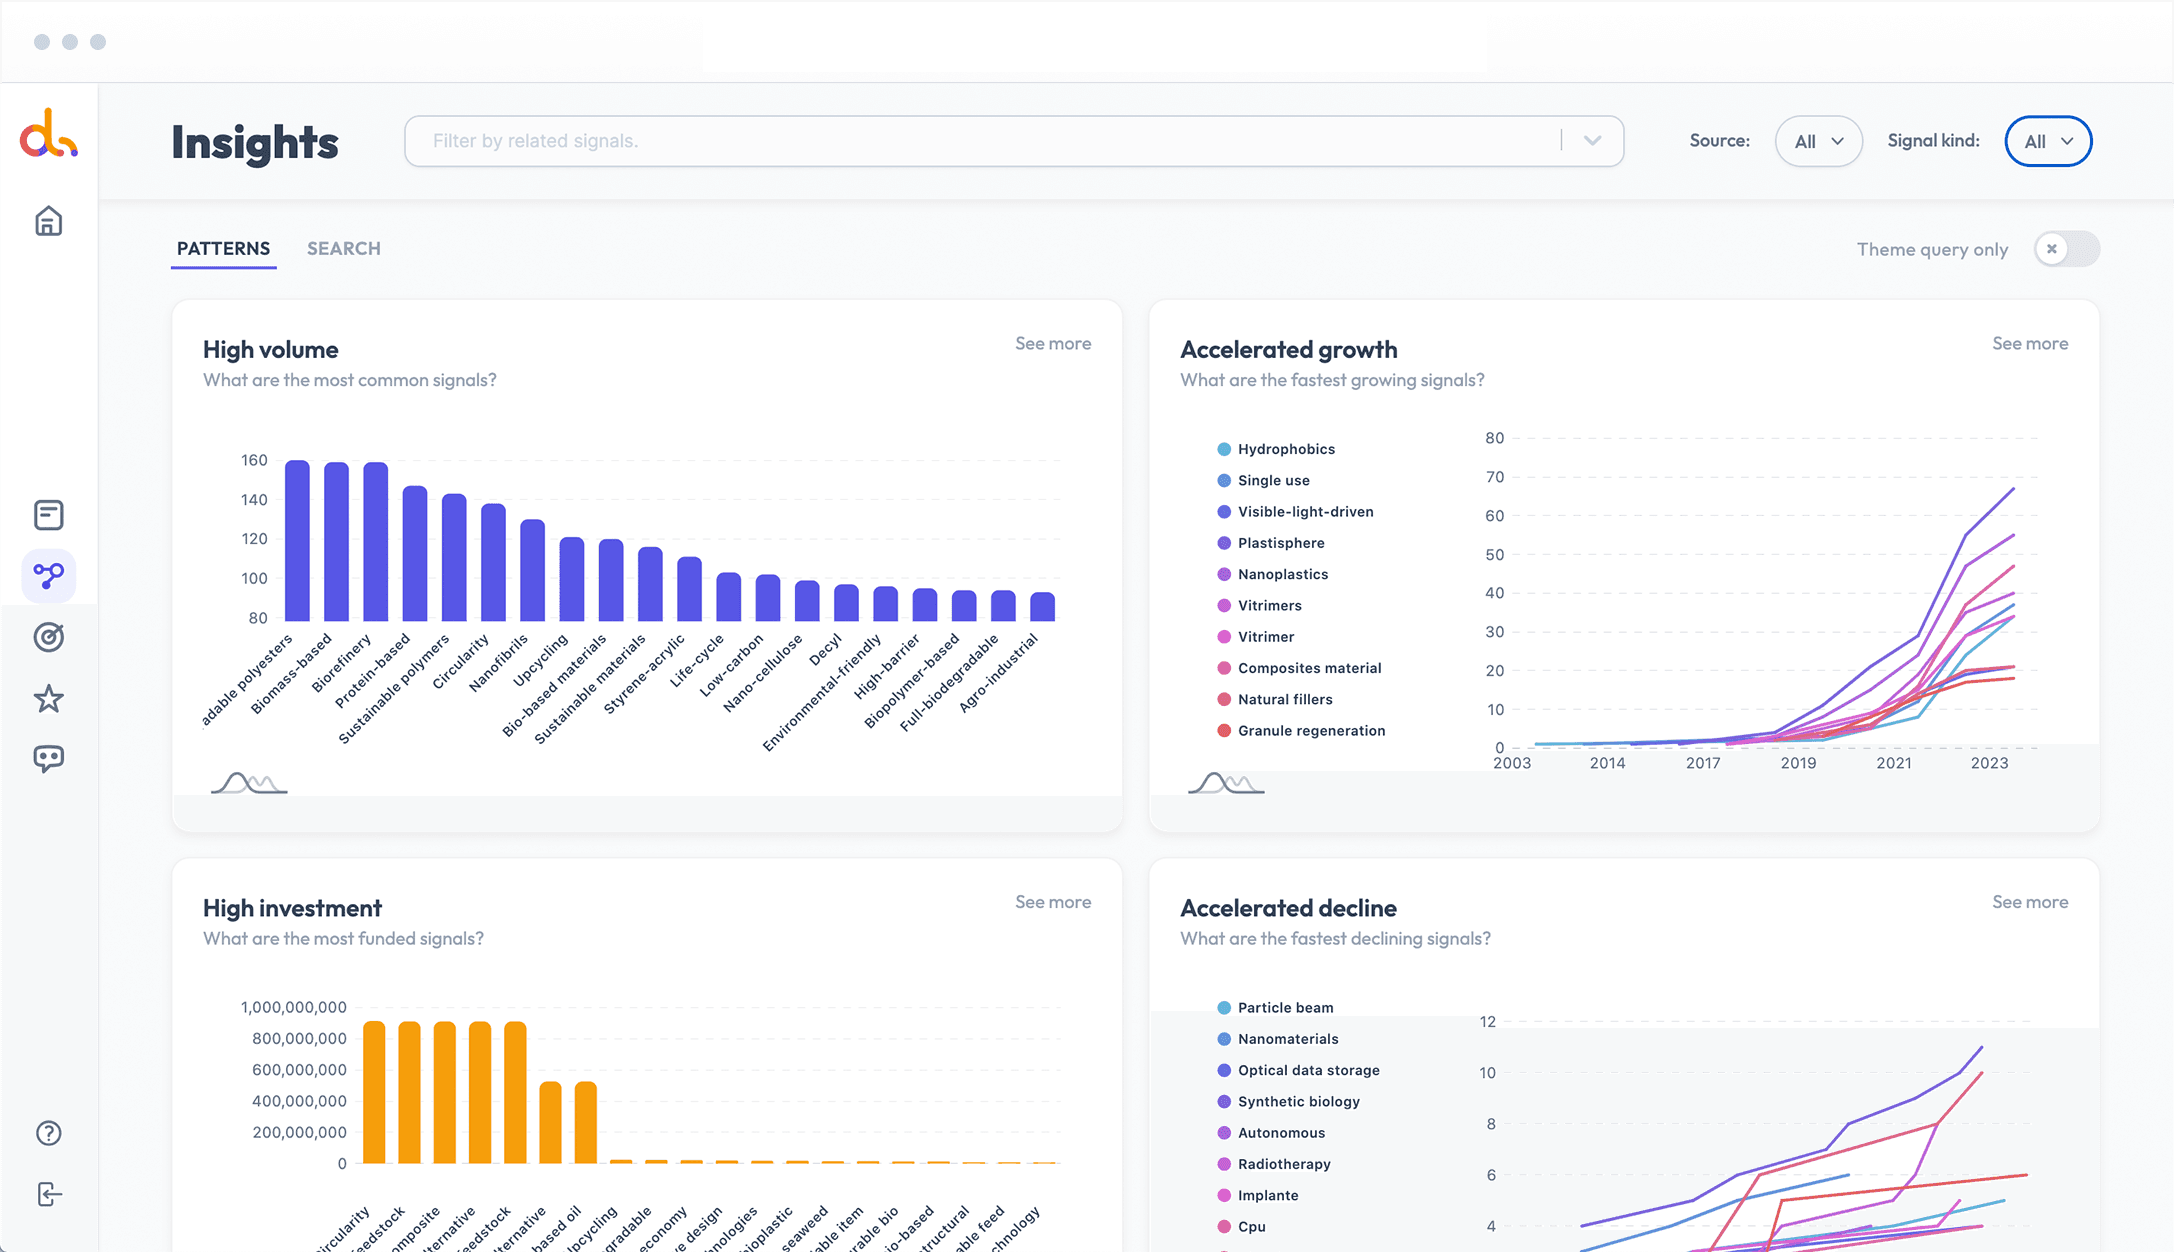Click the Decyl axis label
Image resolution: width=2174 pixels, height=1252 pixels.
(x=825, y=649)
